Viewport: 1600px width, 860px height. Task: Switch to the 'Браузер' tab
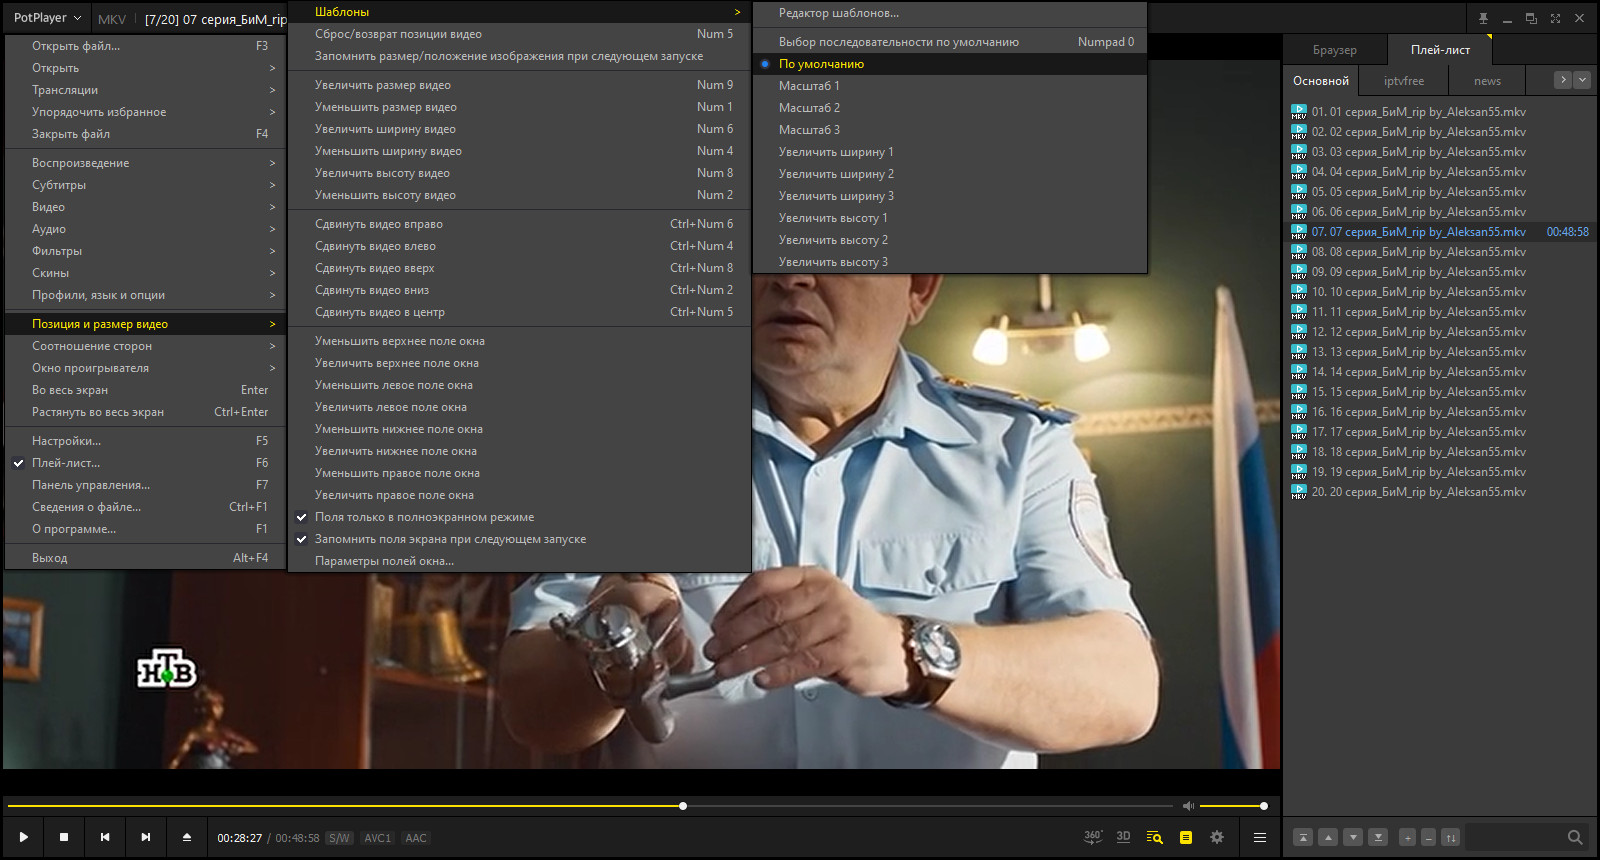1334,50
